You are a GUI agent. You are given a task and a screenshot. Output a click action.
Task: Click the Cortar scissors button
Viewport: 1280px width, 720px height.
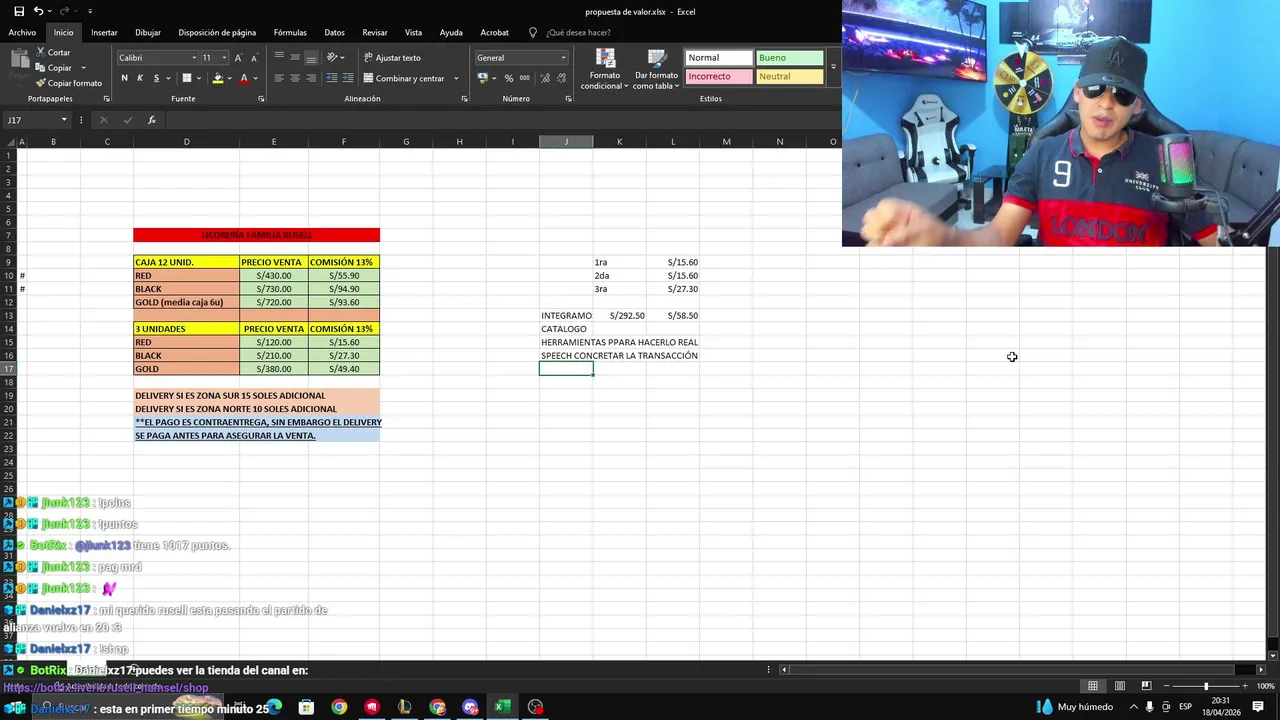(x=53, y=52)
